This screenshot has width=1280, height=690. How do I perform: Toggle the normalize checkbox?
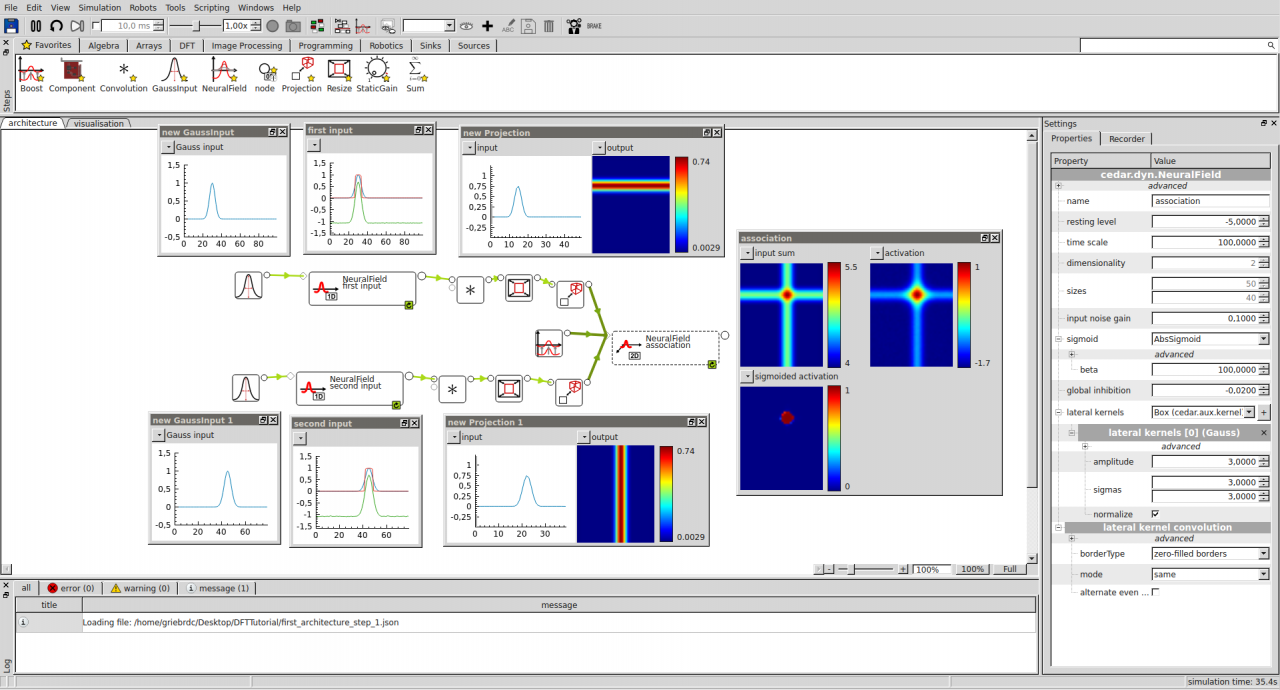(x=1156, y=514)
